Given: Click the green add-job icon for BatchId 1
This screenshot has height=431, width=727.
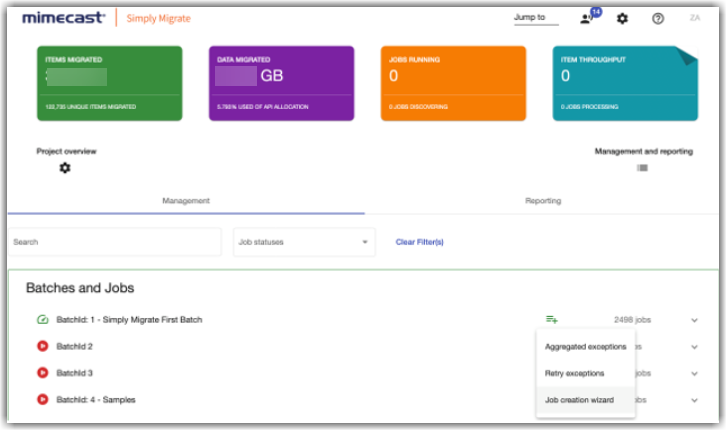Looking at the screenshot, I should (x=552, y=320).
